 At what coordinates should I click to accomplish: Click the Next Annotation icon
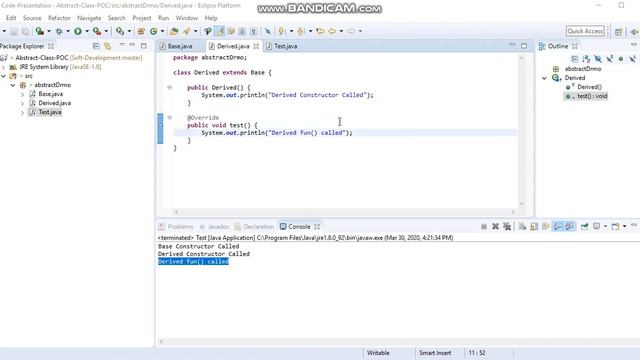pos(281,31)
